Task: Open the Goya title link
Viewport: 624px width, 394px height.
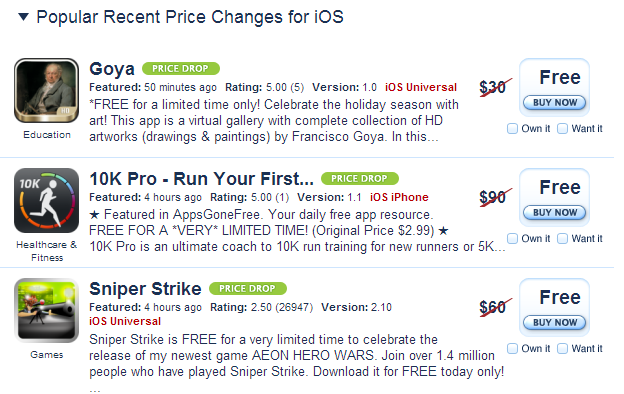Action: pos(112,69)
